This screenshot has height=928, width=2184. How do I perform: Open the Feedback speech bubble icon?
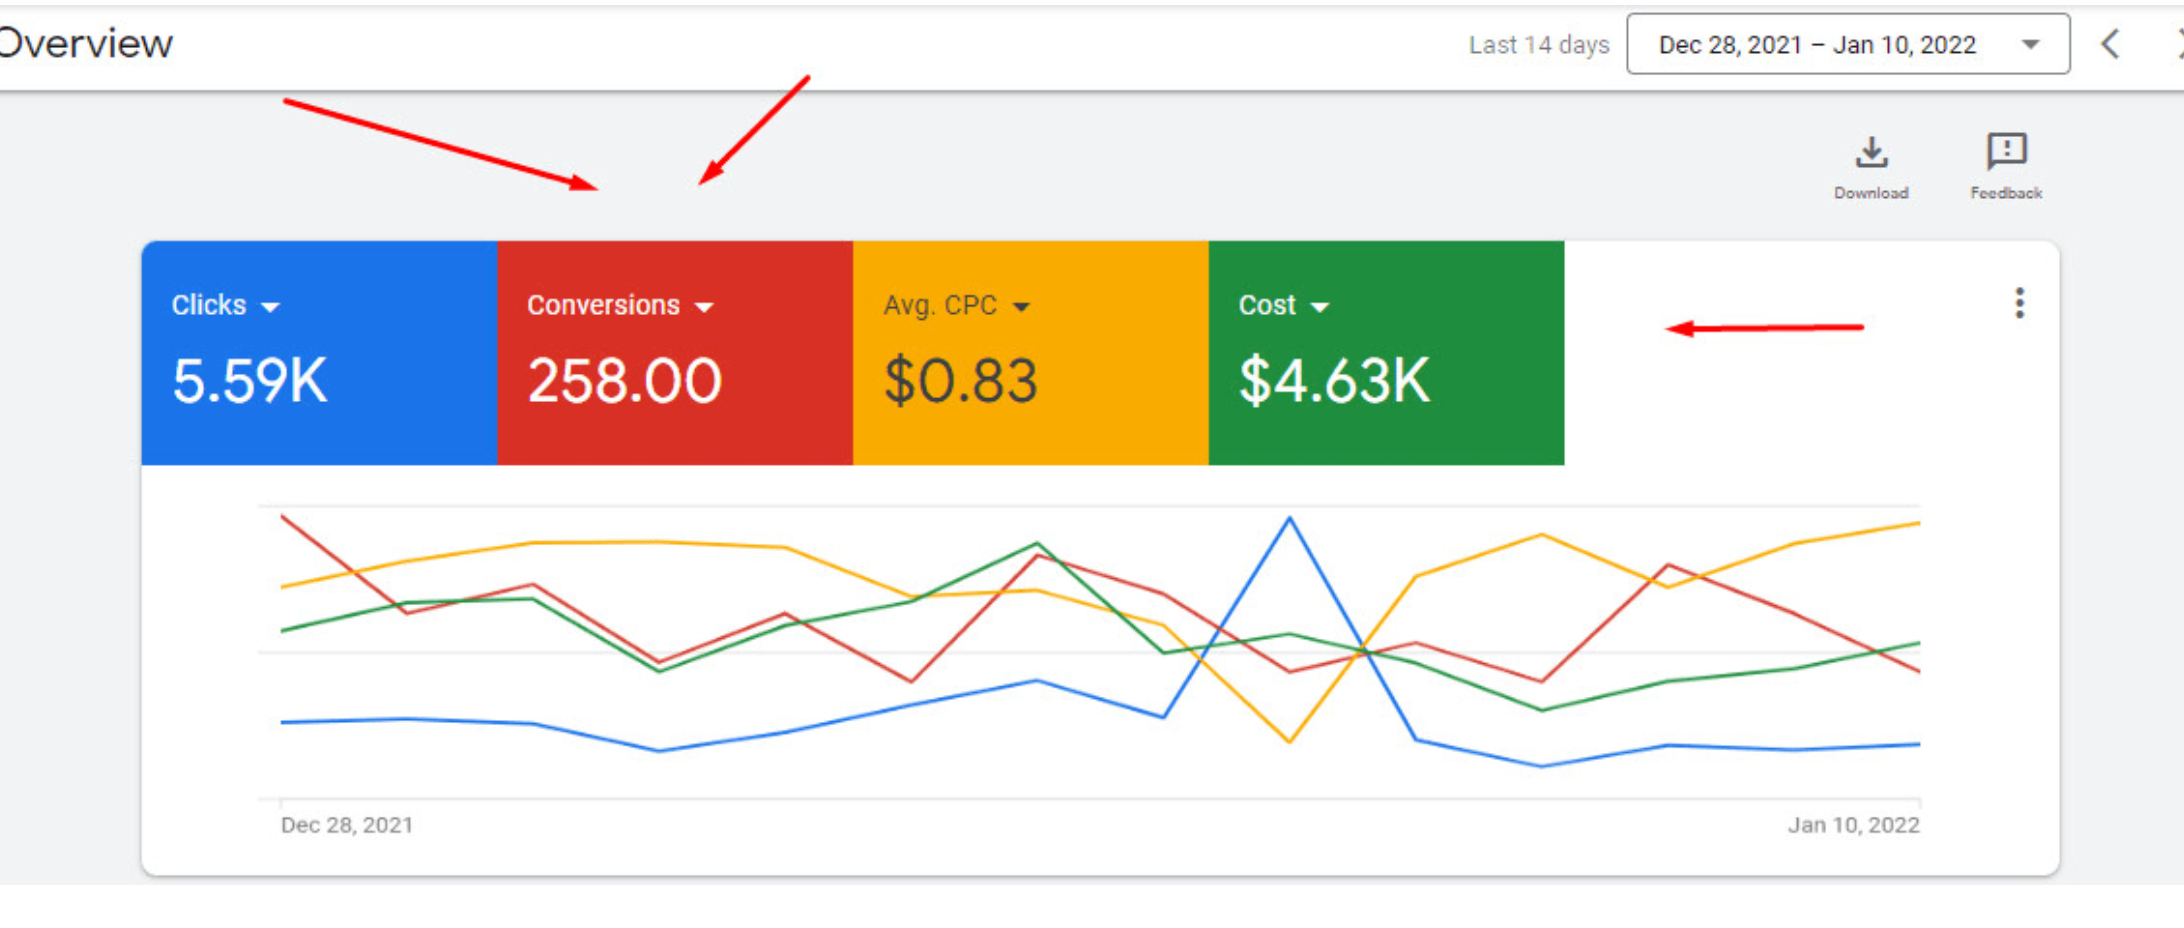[x=2006, y=152]
